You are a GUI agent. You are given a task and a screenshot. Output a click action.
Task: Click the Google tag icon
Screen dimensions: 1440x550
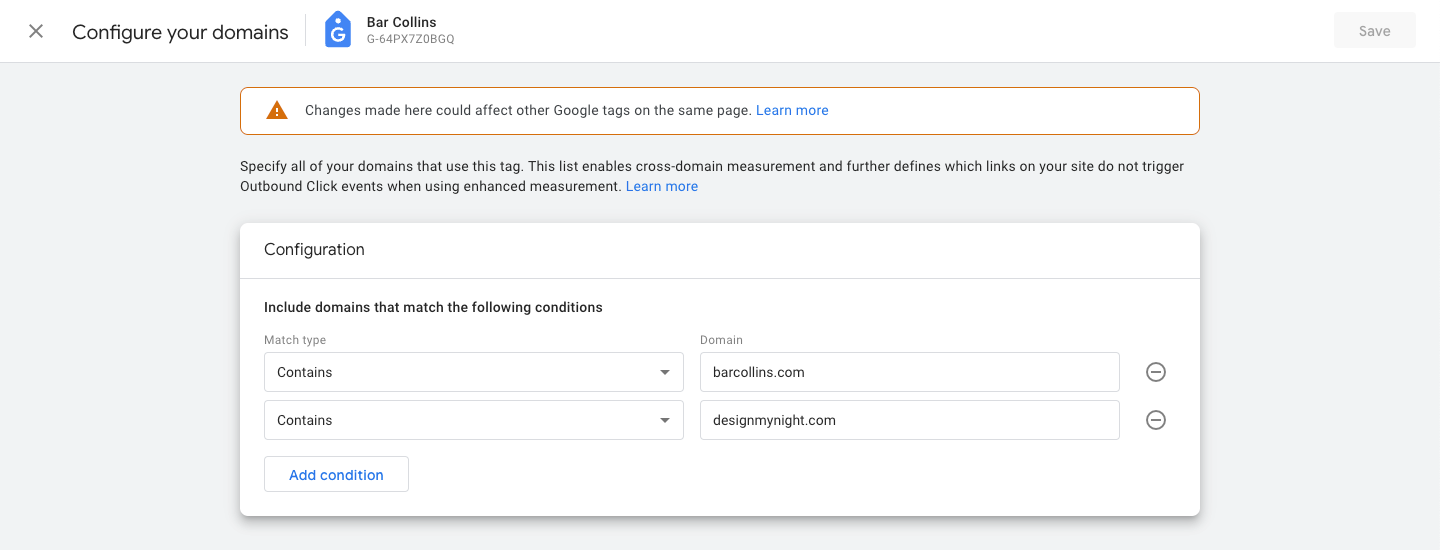(x=338, y=31)
